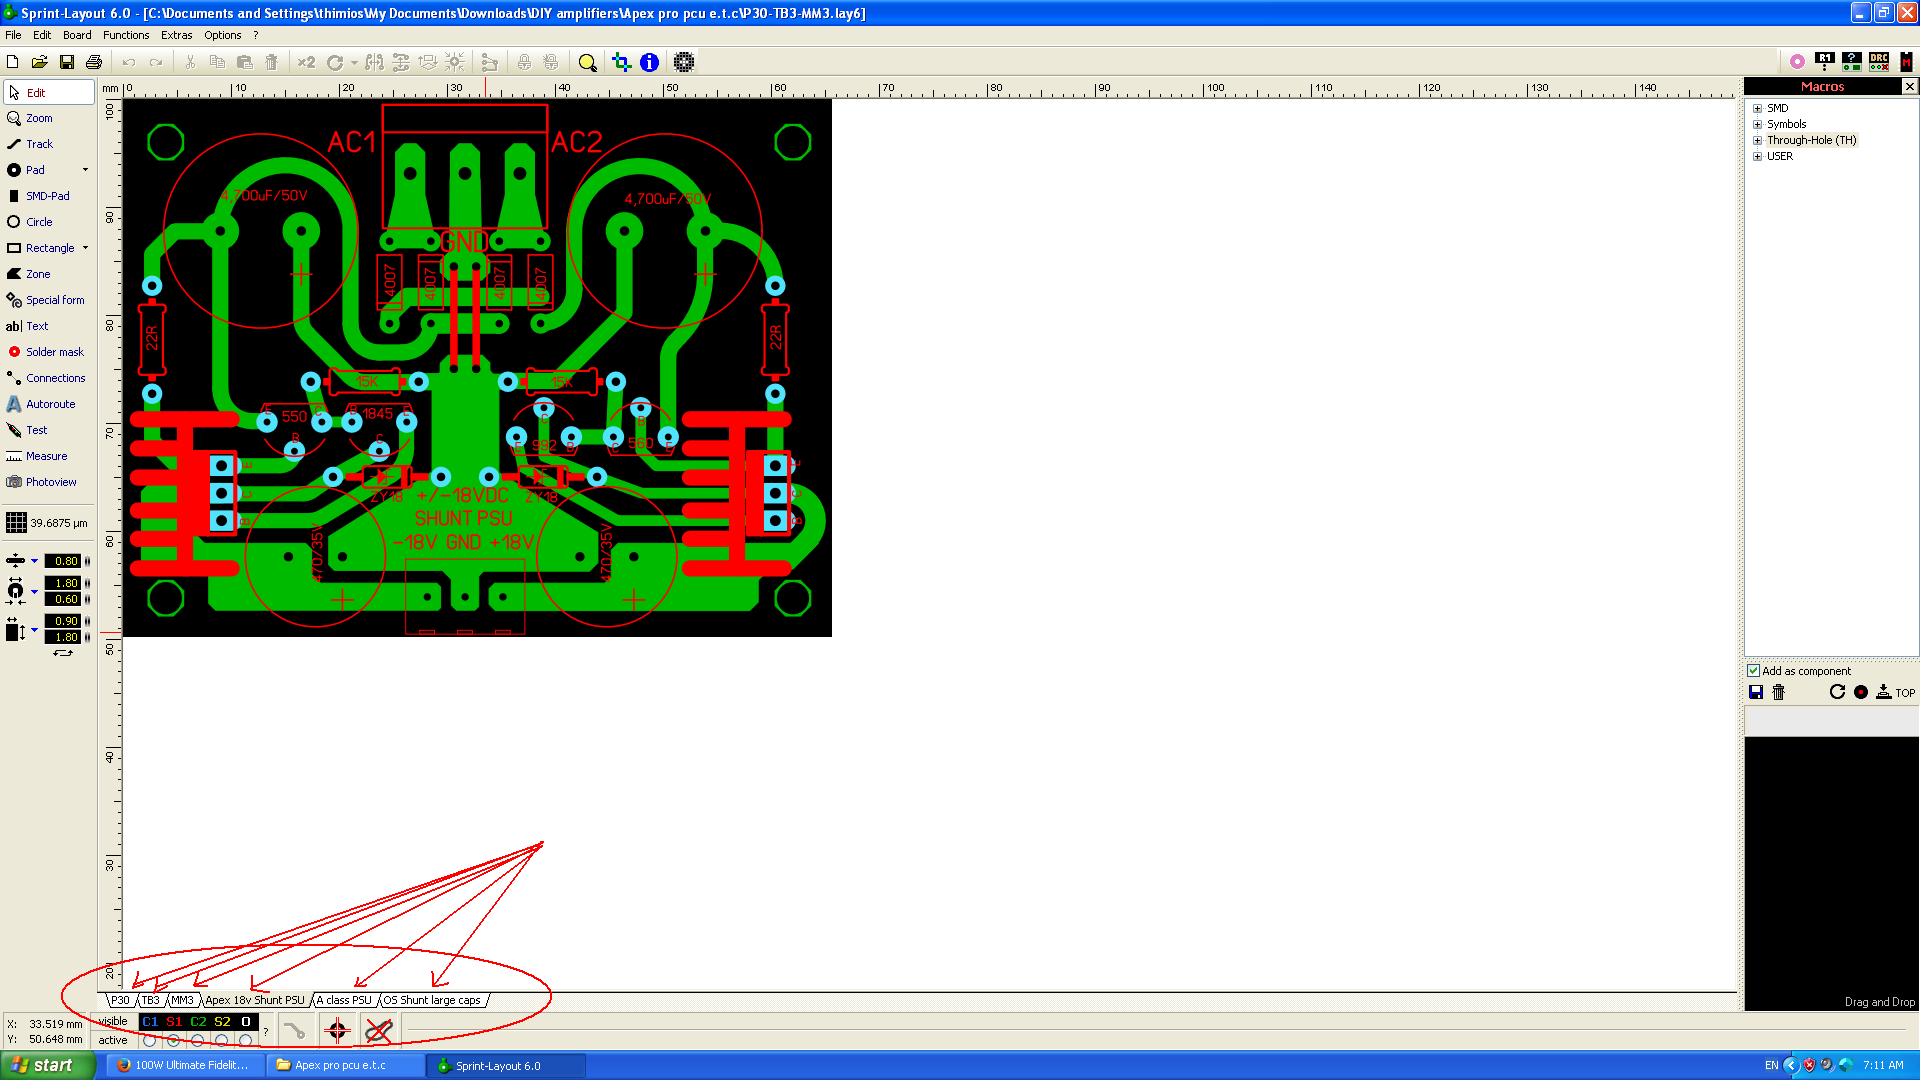
Task: Expand the Through-Hole (TH) macros folder
Action: point(1757,140)
